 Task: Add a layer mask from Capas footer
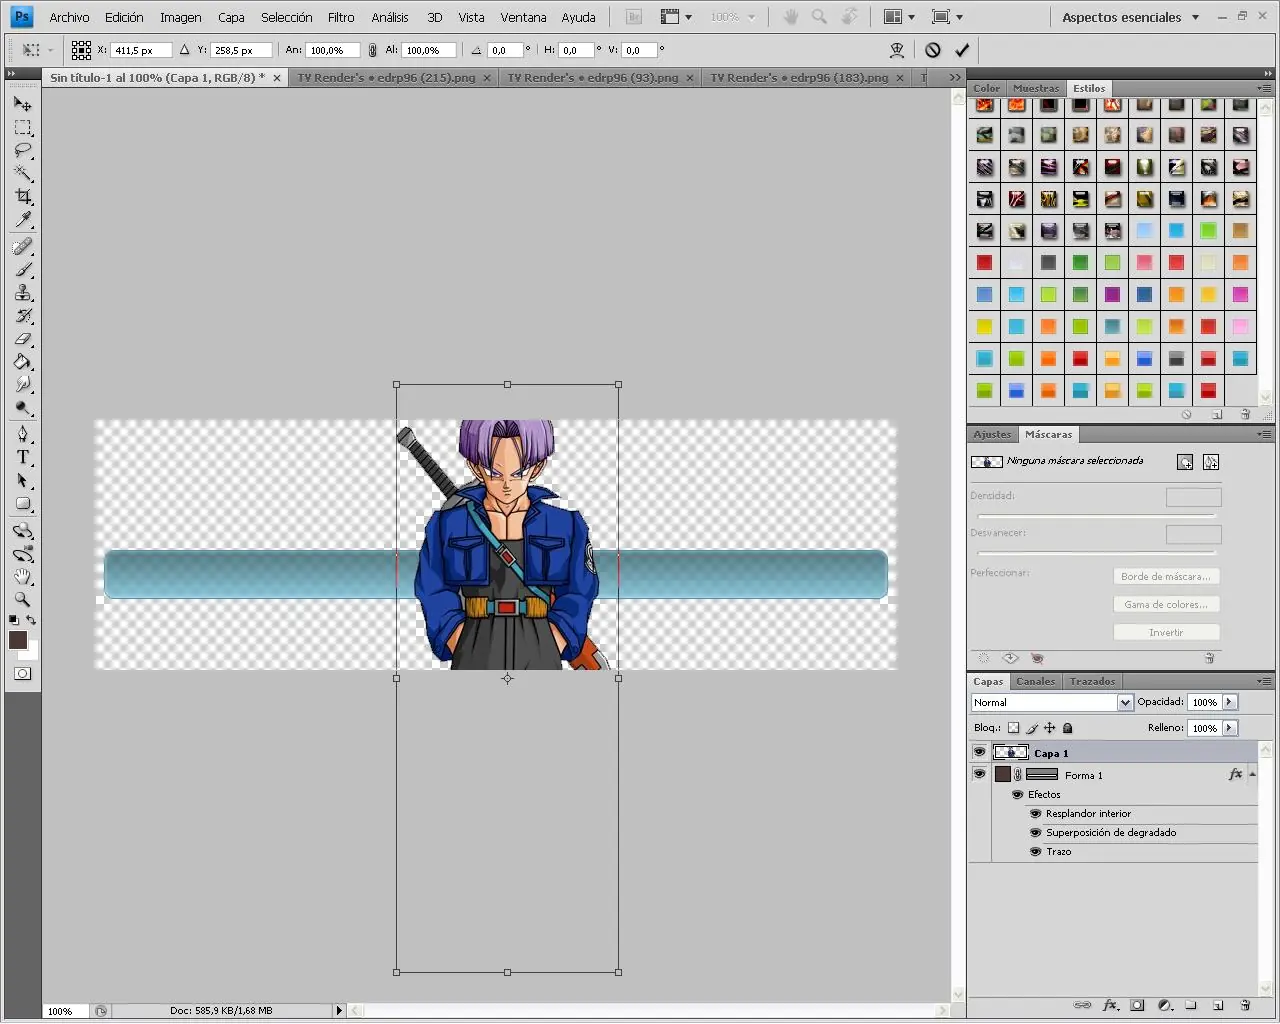coord(1137,1005)
